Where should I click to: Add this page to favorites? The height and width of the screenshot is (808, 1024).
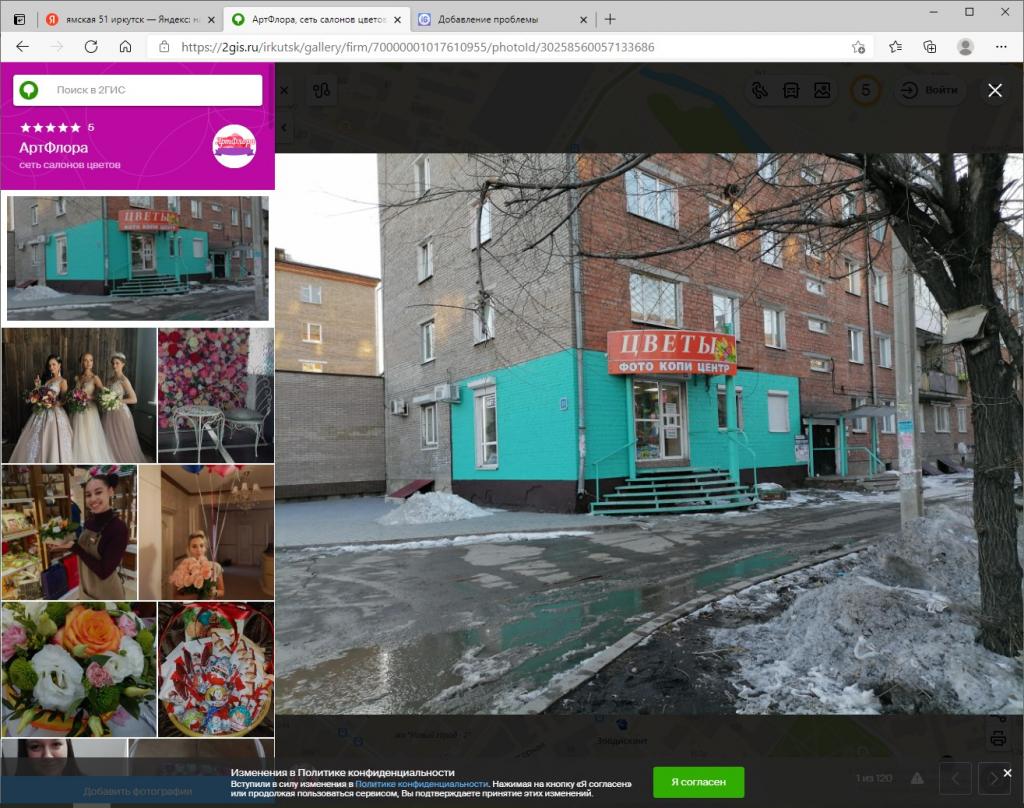[858, 47]
